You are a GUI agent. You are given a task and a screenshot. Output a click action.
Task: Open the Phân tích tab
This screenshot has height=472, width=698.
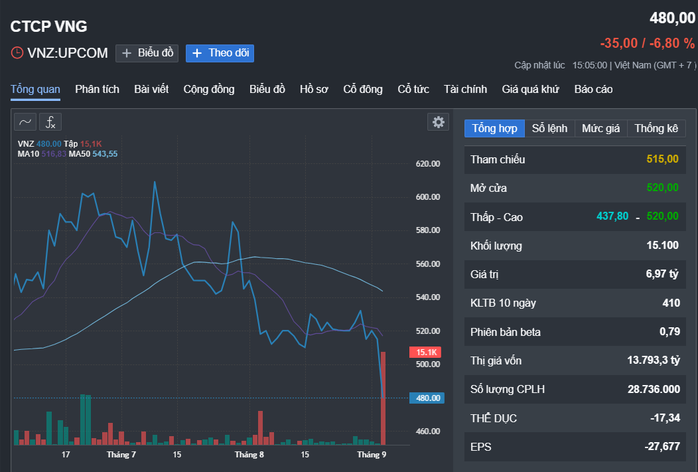(97, 90)
